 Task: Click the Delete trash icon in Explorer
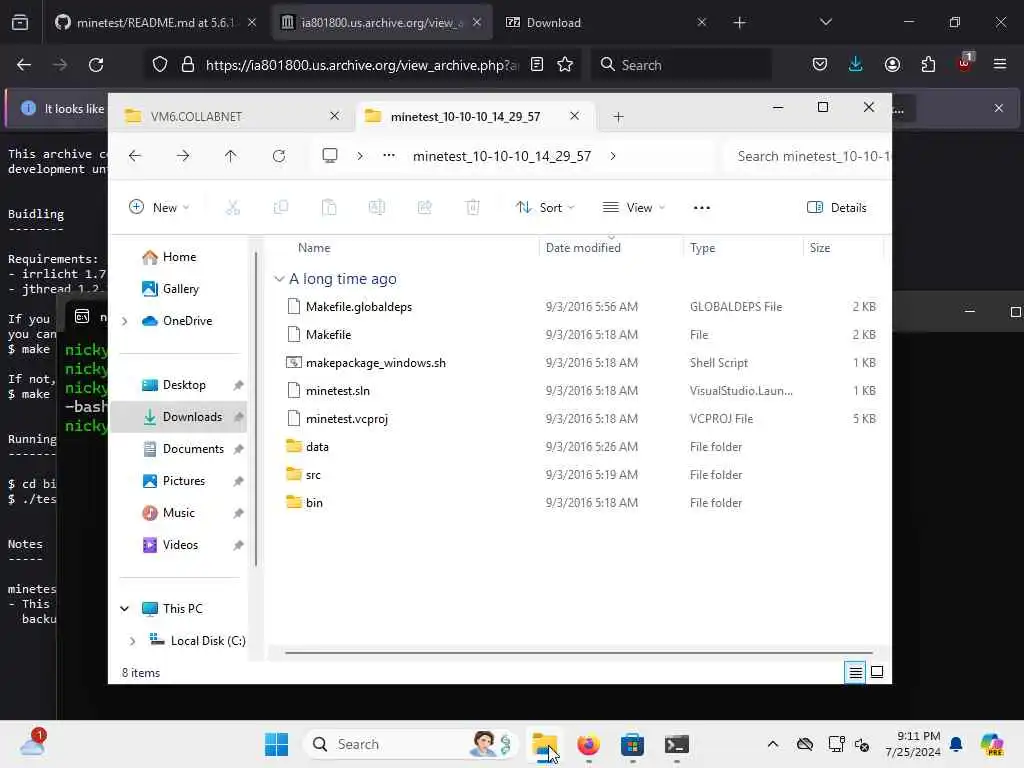pyautogui.click(x=472, y=208)
